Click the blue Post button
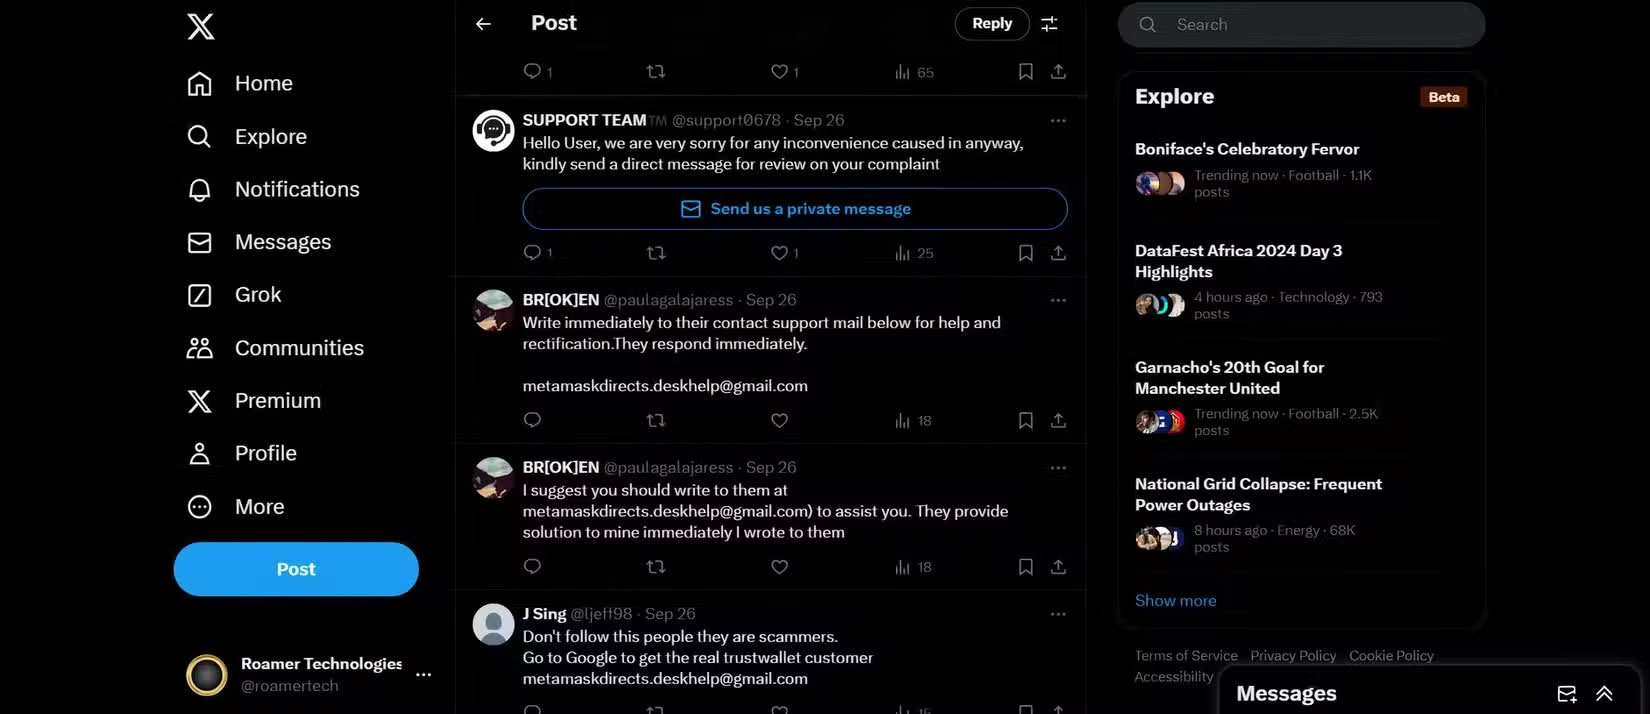Image resolution: width=1650 pixels, height=714 pixels. (x=296, y=569)
